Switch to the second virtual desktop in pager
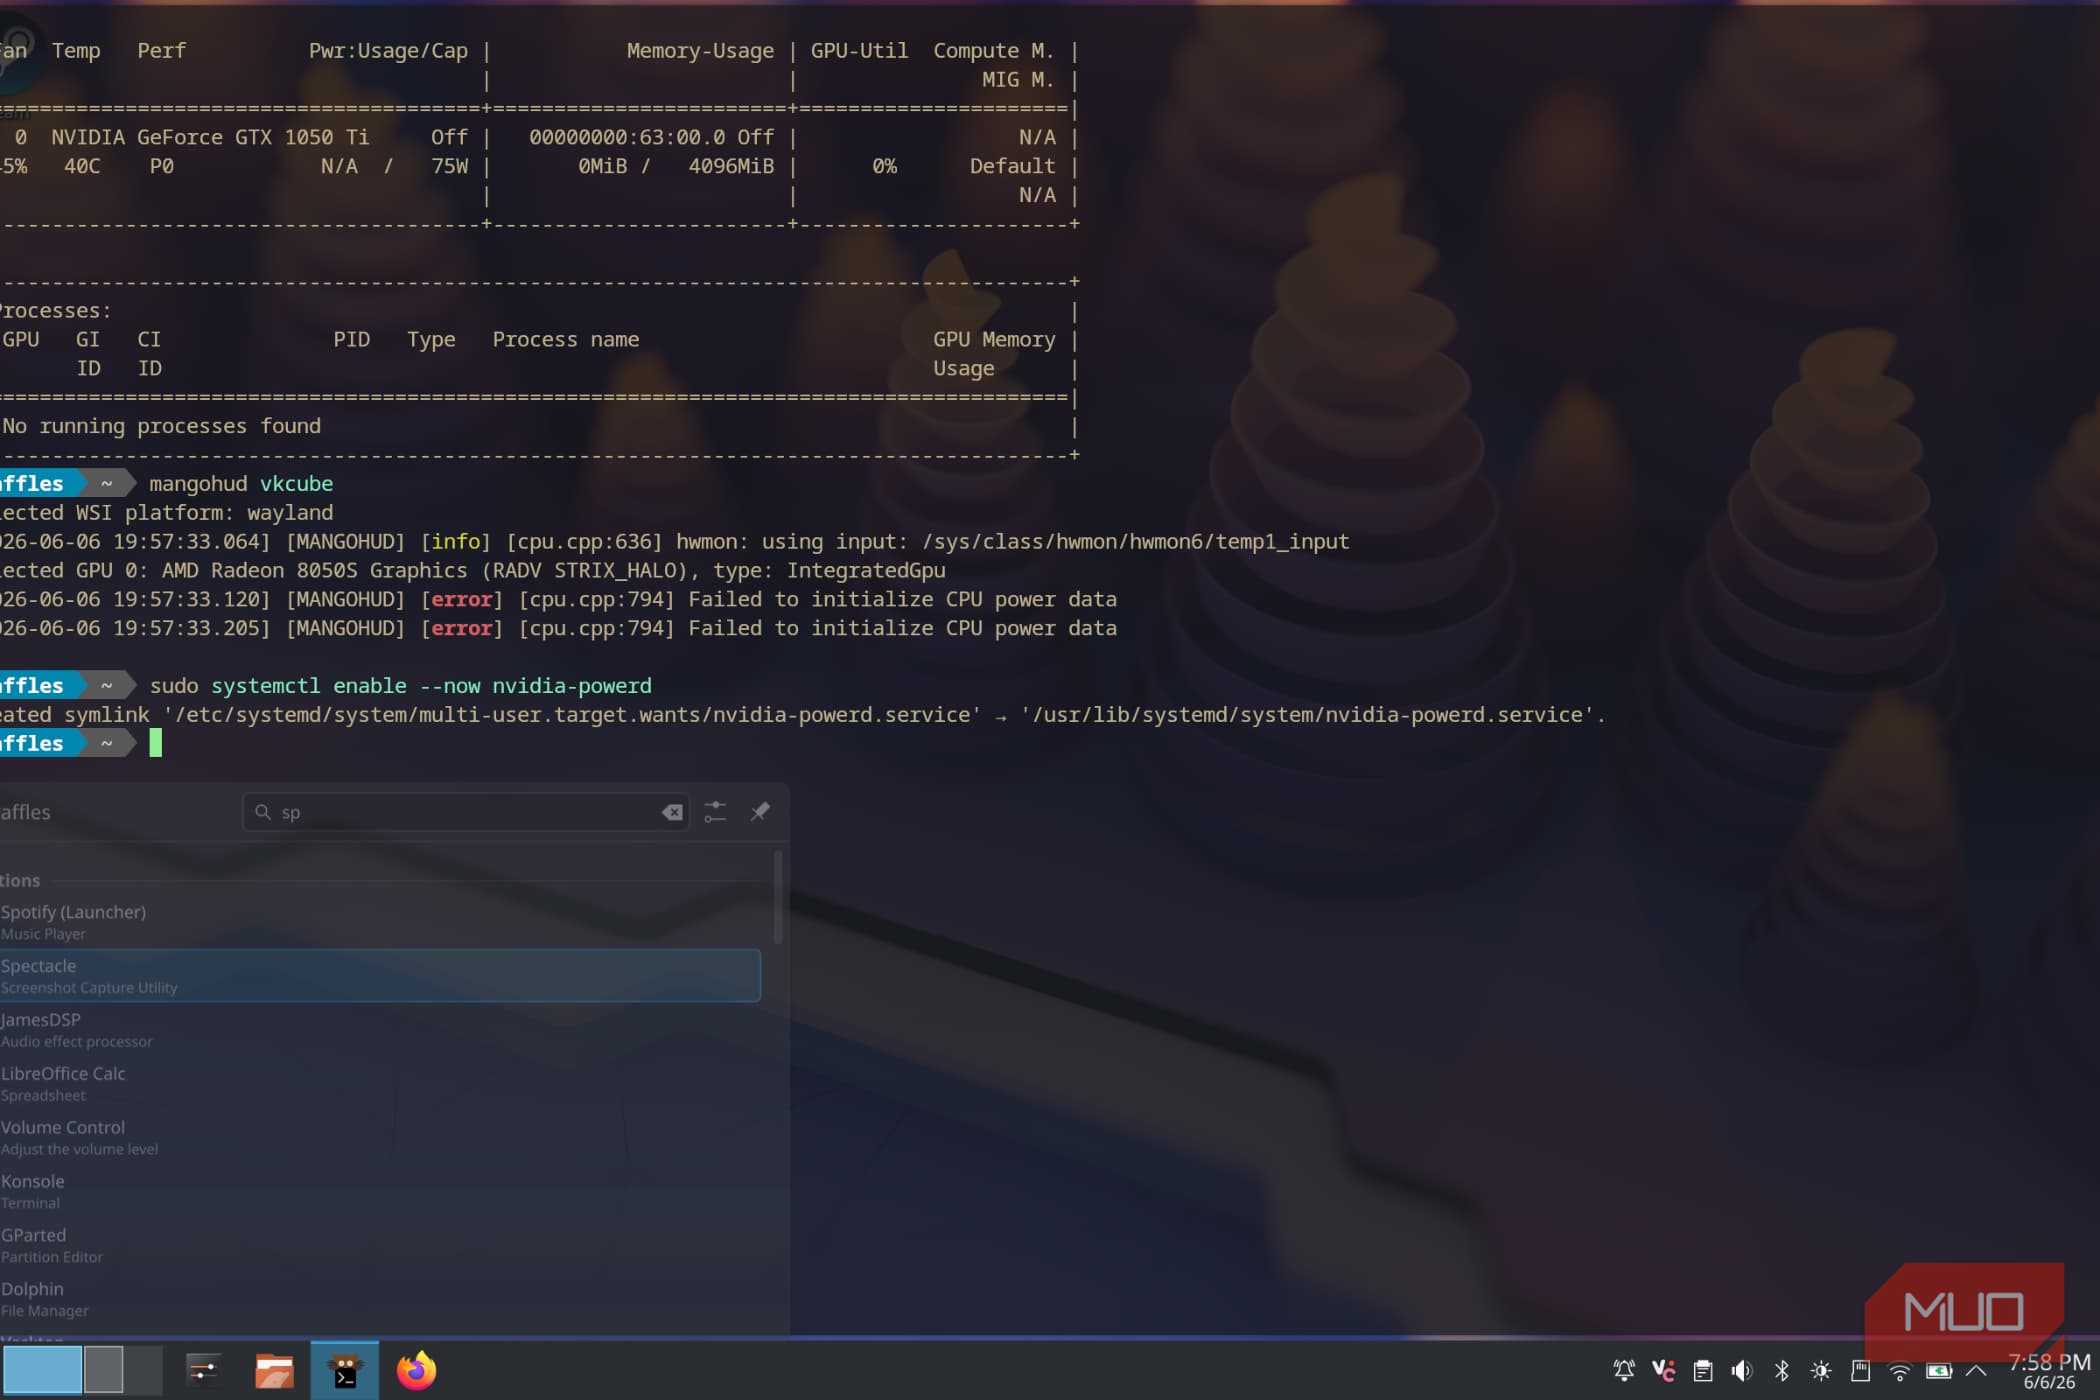This screenshot has width=2100, height=1400. [103, 1370]
